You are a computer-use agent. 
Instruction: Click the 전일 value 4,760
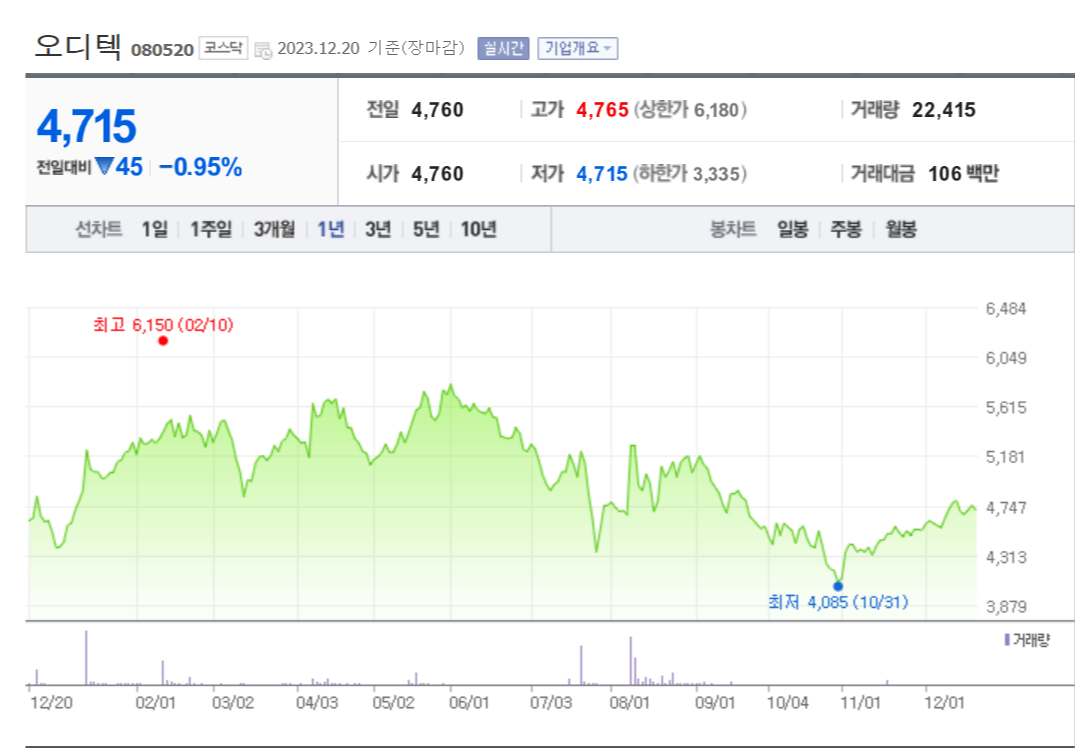[437, 110]
